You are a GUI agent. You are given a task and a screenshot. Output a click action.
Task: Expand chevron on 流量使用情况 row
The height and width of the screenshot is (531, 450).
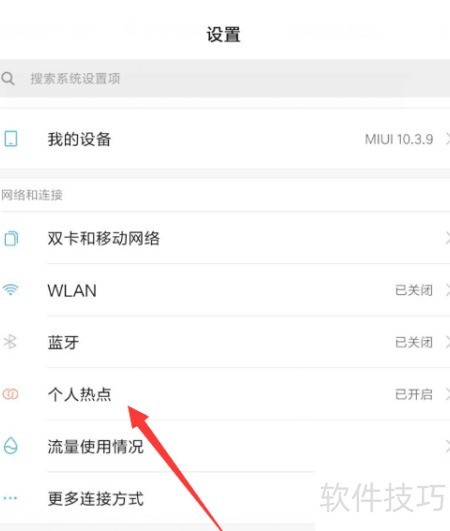(447, 446)
